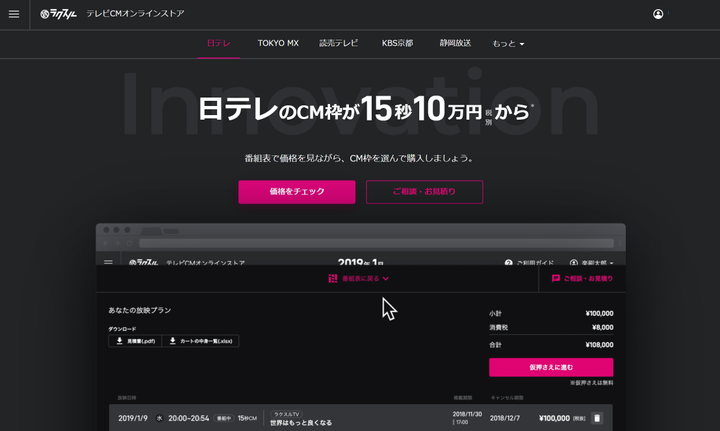Click the ¥100,000 subtotal value
This screenshot has height=431, width=720.
[x=599, y=313]
